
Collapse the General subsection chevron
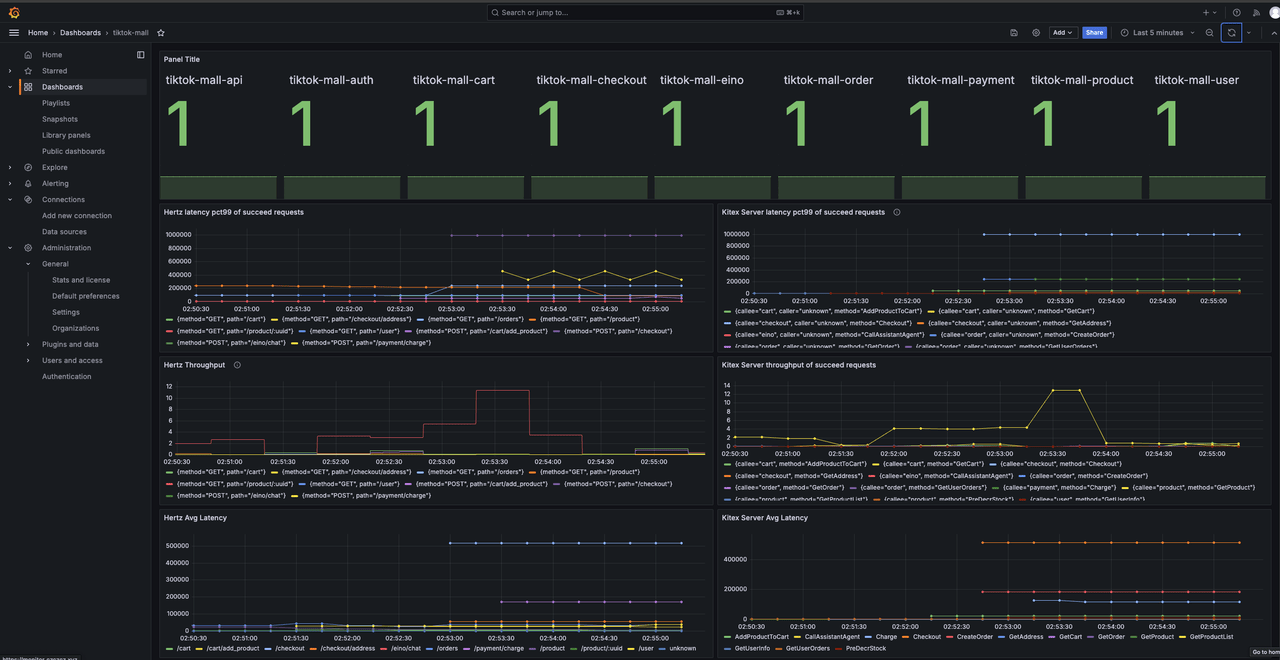click(x=28, y=264)
